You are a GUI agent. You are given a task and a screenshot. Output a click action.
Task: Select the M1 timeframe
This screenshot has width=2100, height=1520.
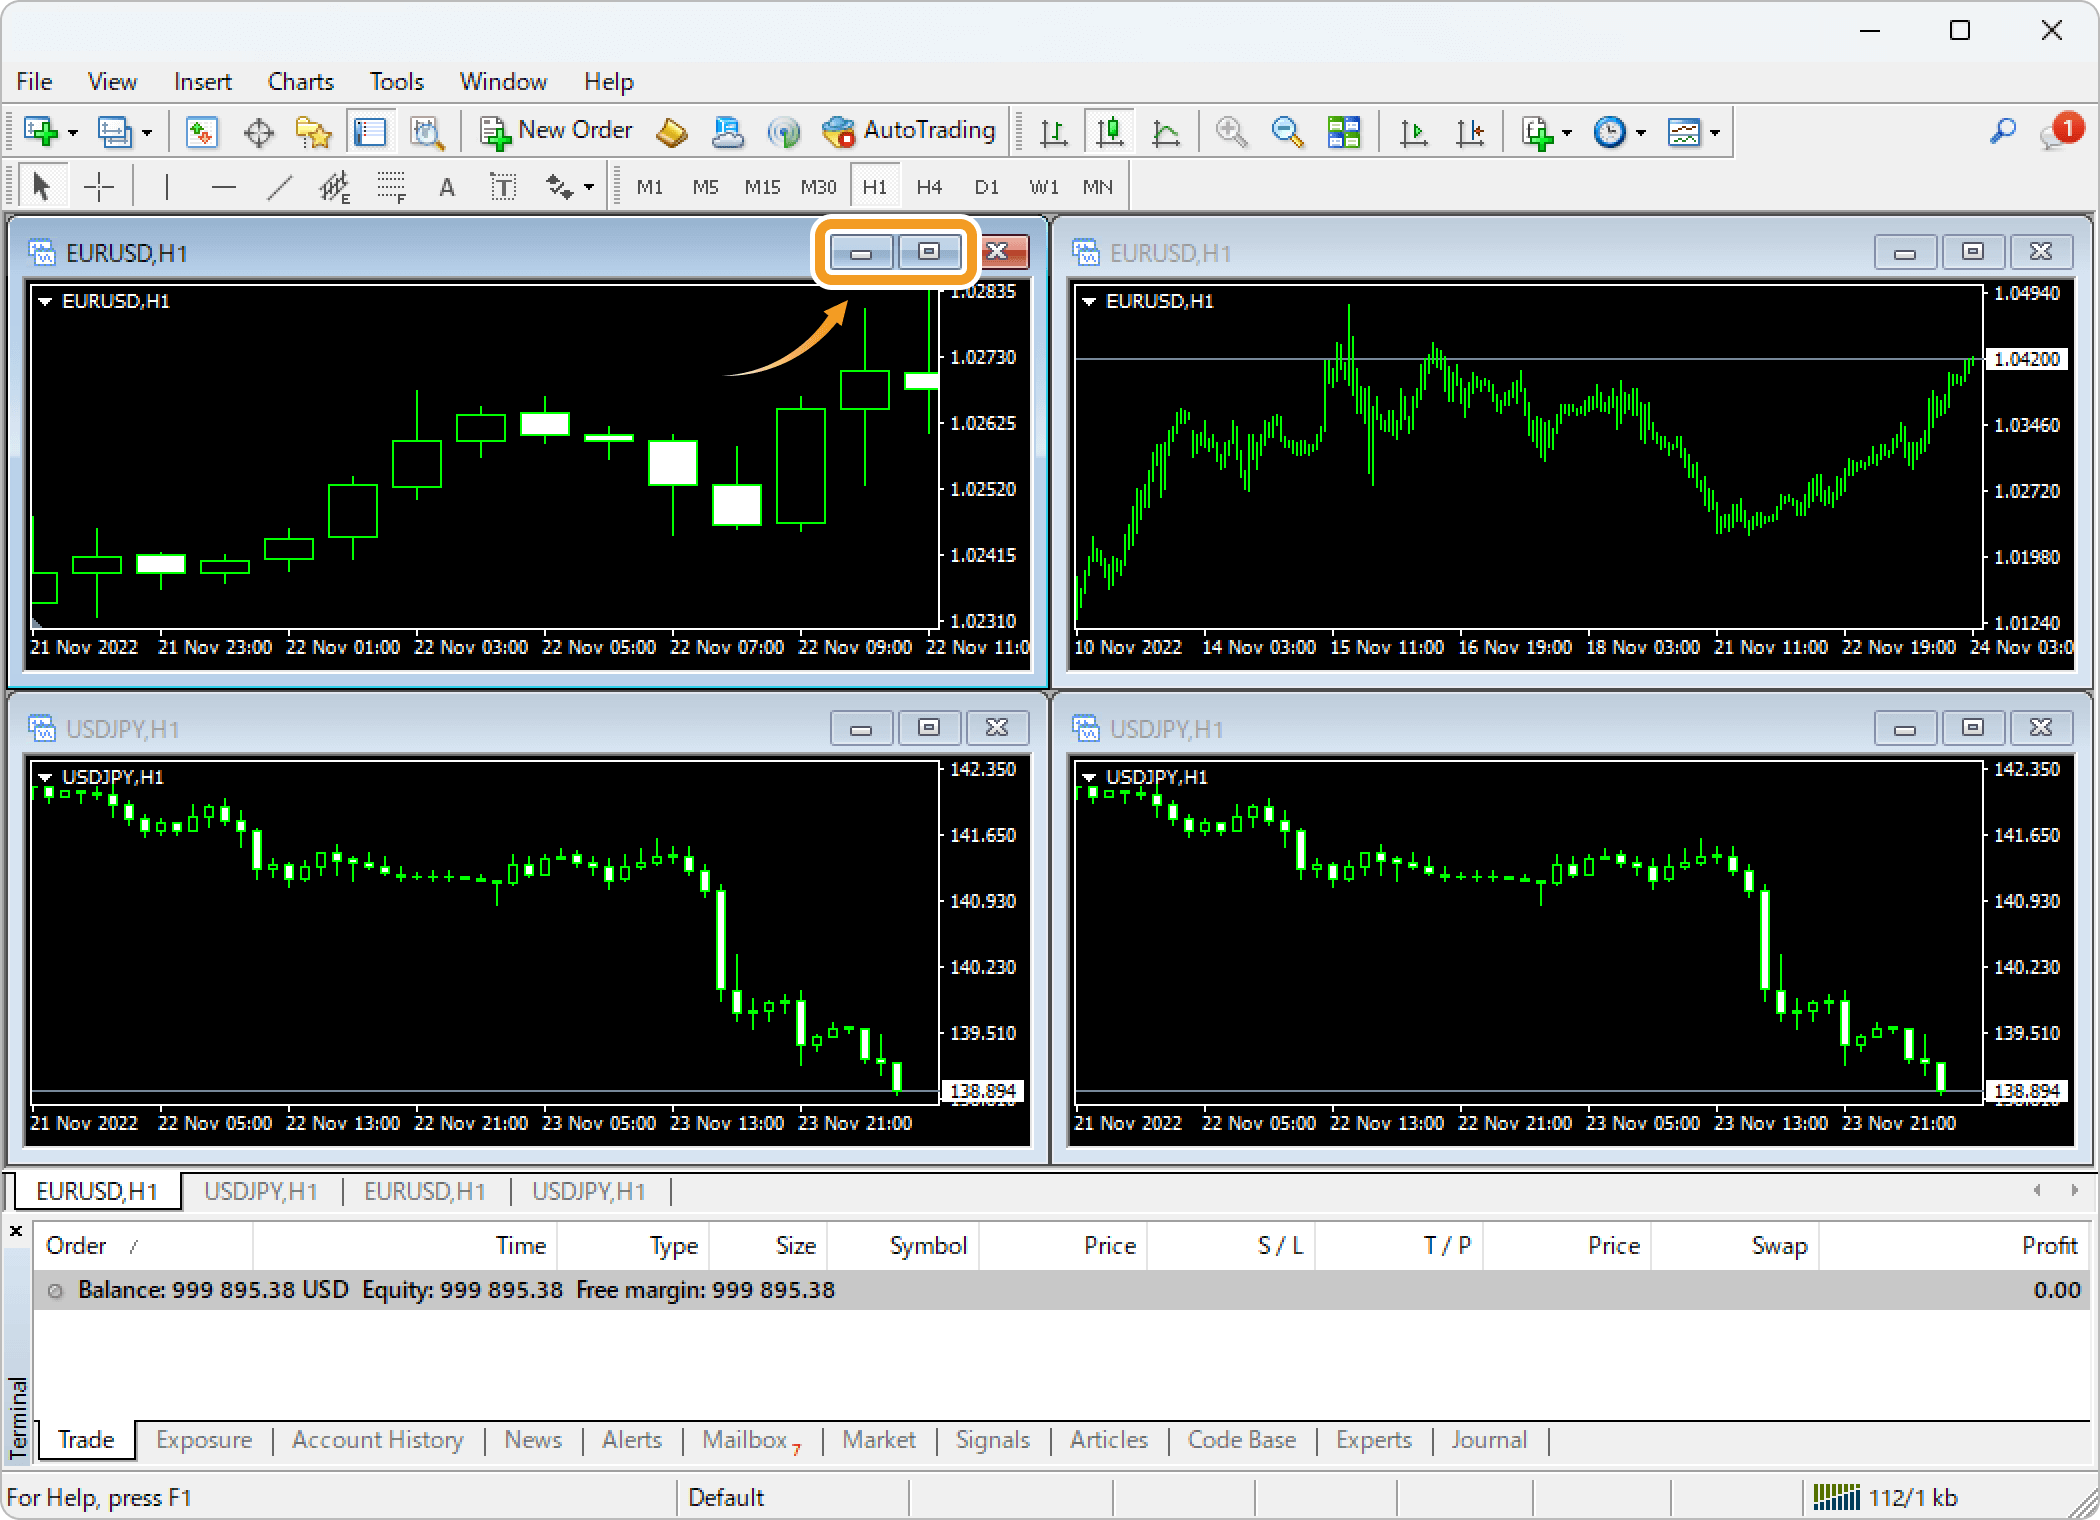650,187
